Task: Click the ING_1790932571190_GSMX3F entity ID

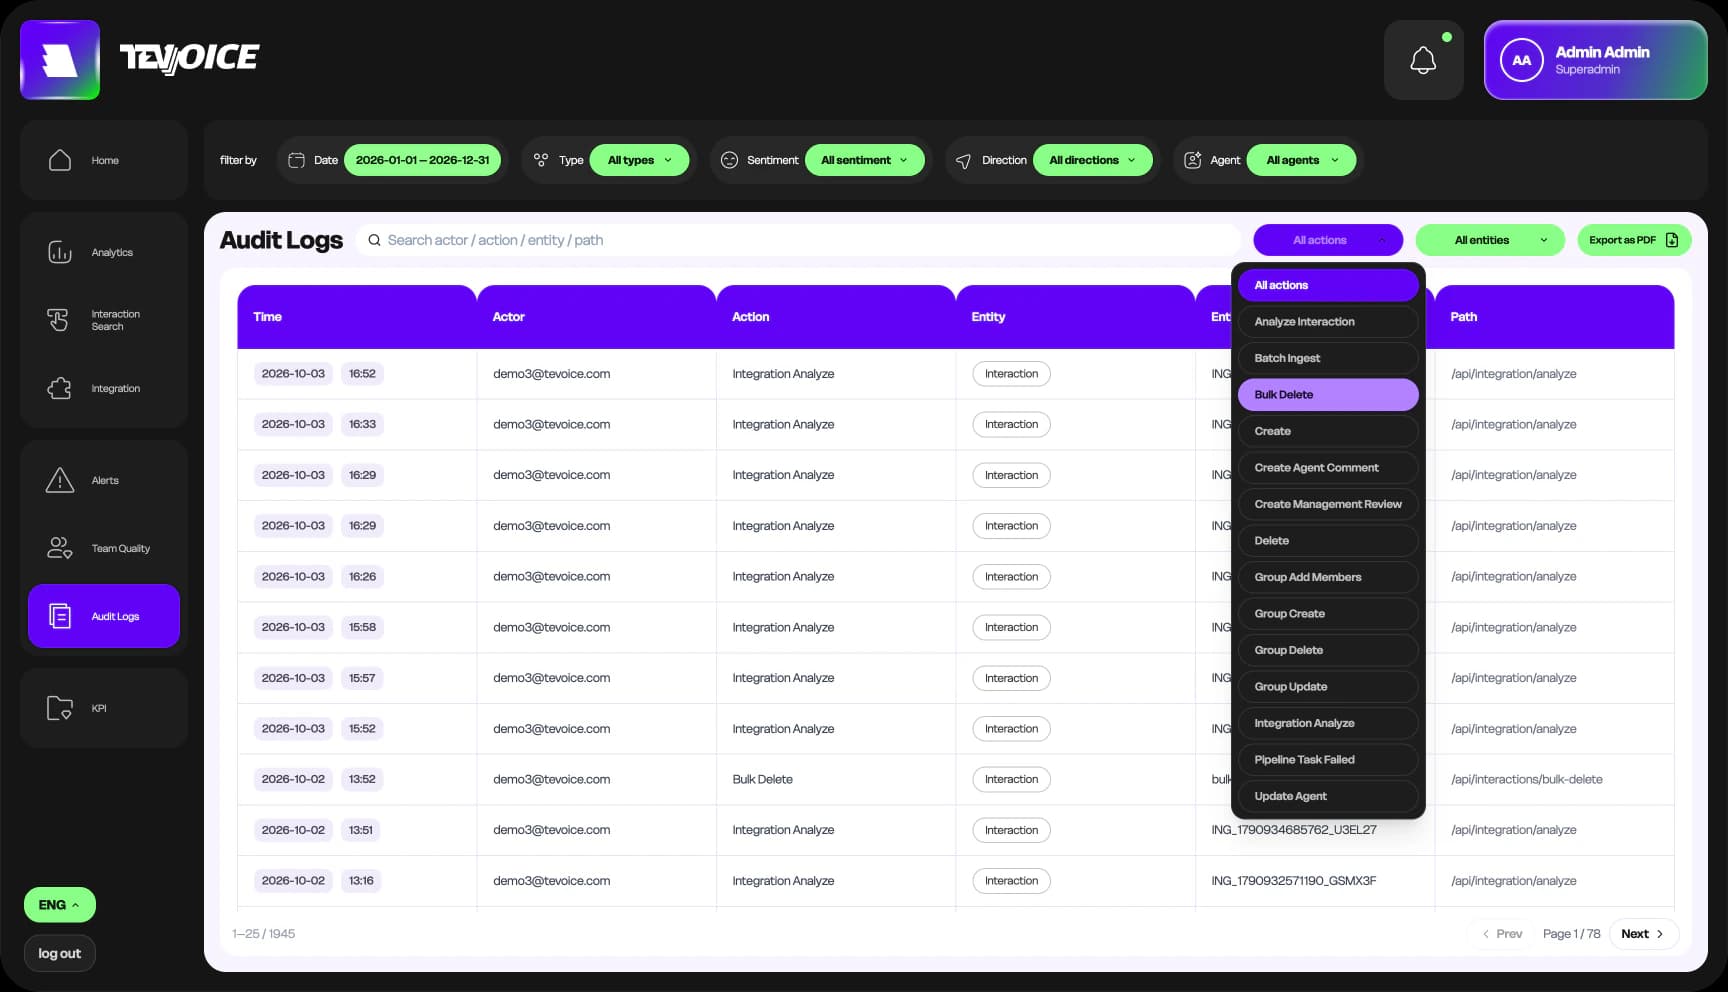Action: pos(1293,881)
